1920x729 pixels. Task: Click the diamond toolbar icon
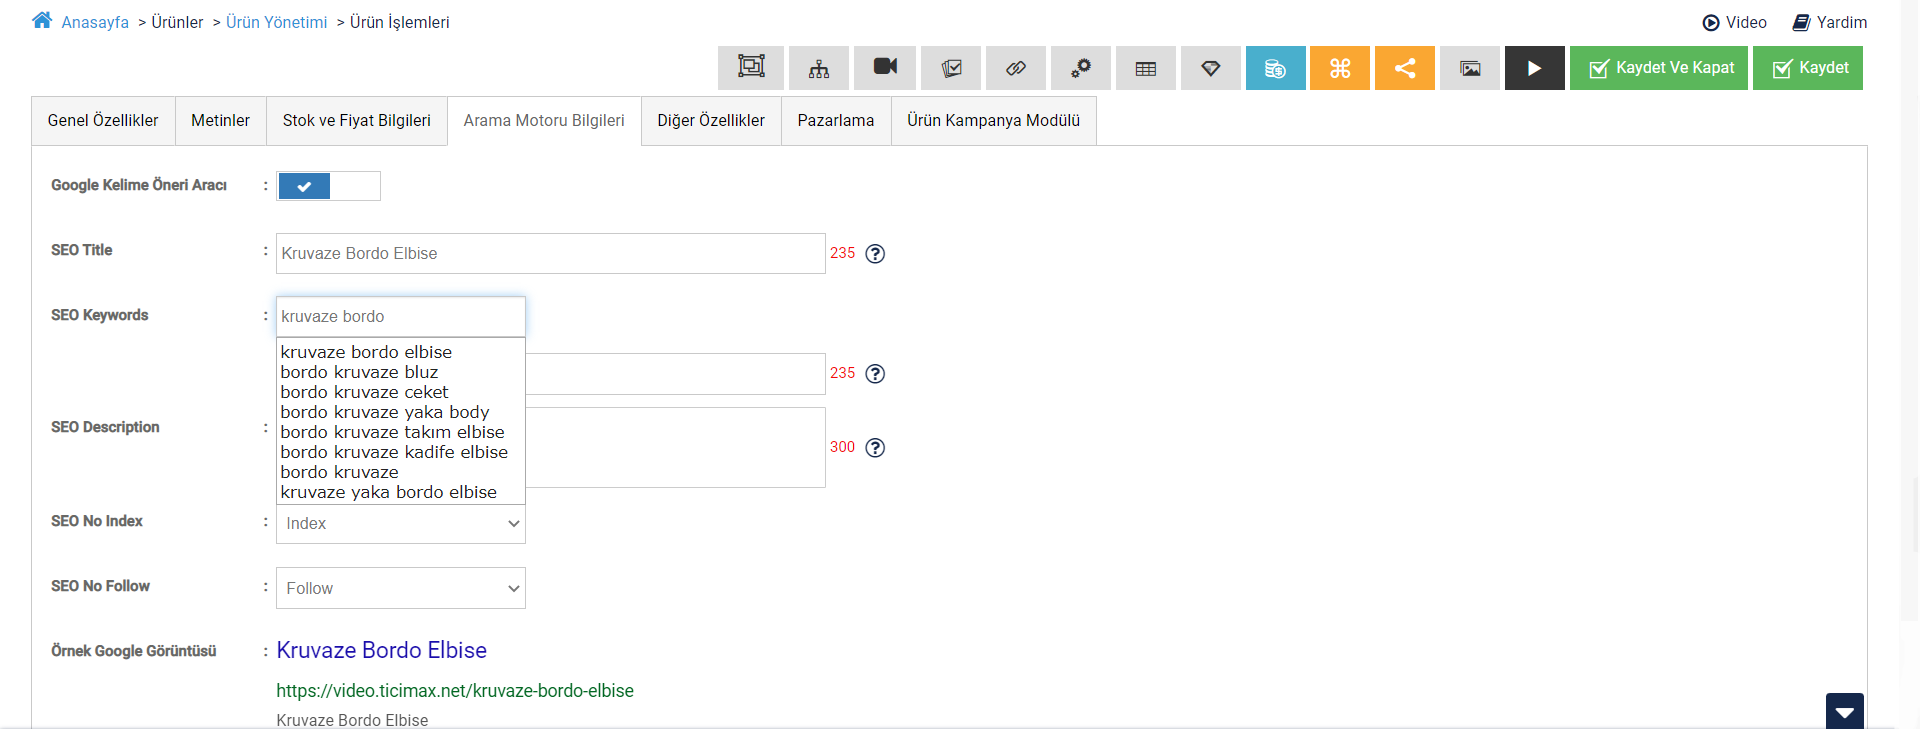pyautogui.click(x=1210, y=68)
